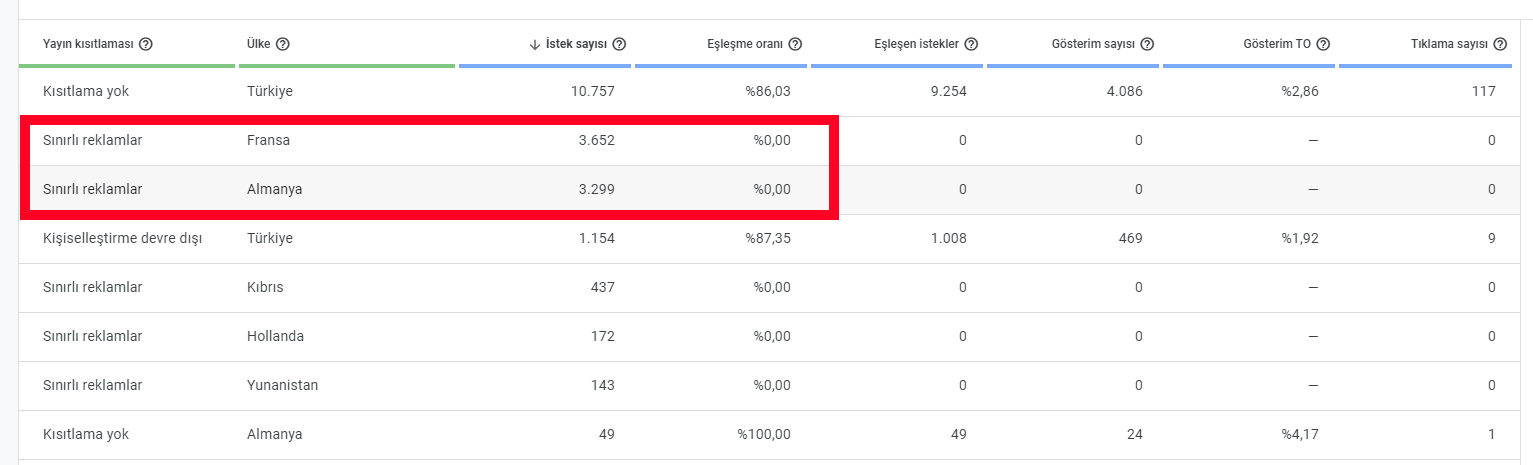Open help icon next to Gösterim TO
The height and width of the screenshot is (465, 1533).
click(x=1323, y=44)
